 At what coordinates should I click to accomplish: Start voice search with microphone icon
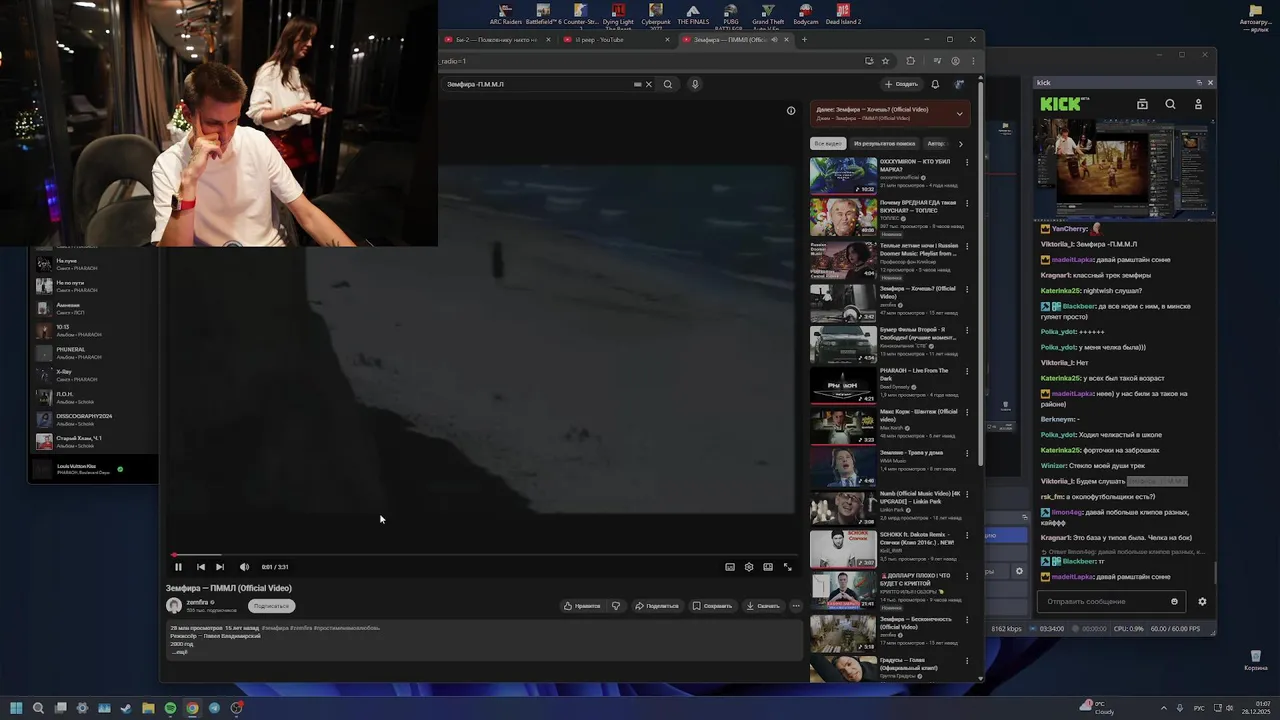coord(695,84)
